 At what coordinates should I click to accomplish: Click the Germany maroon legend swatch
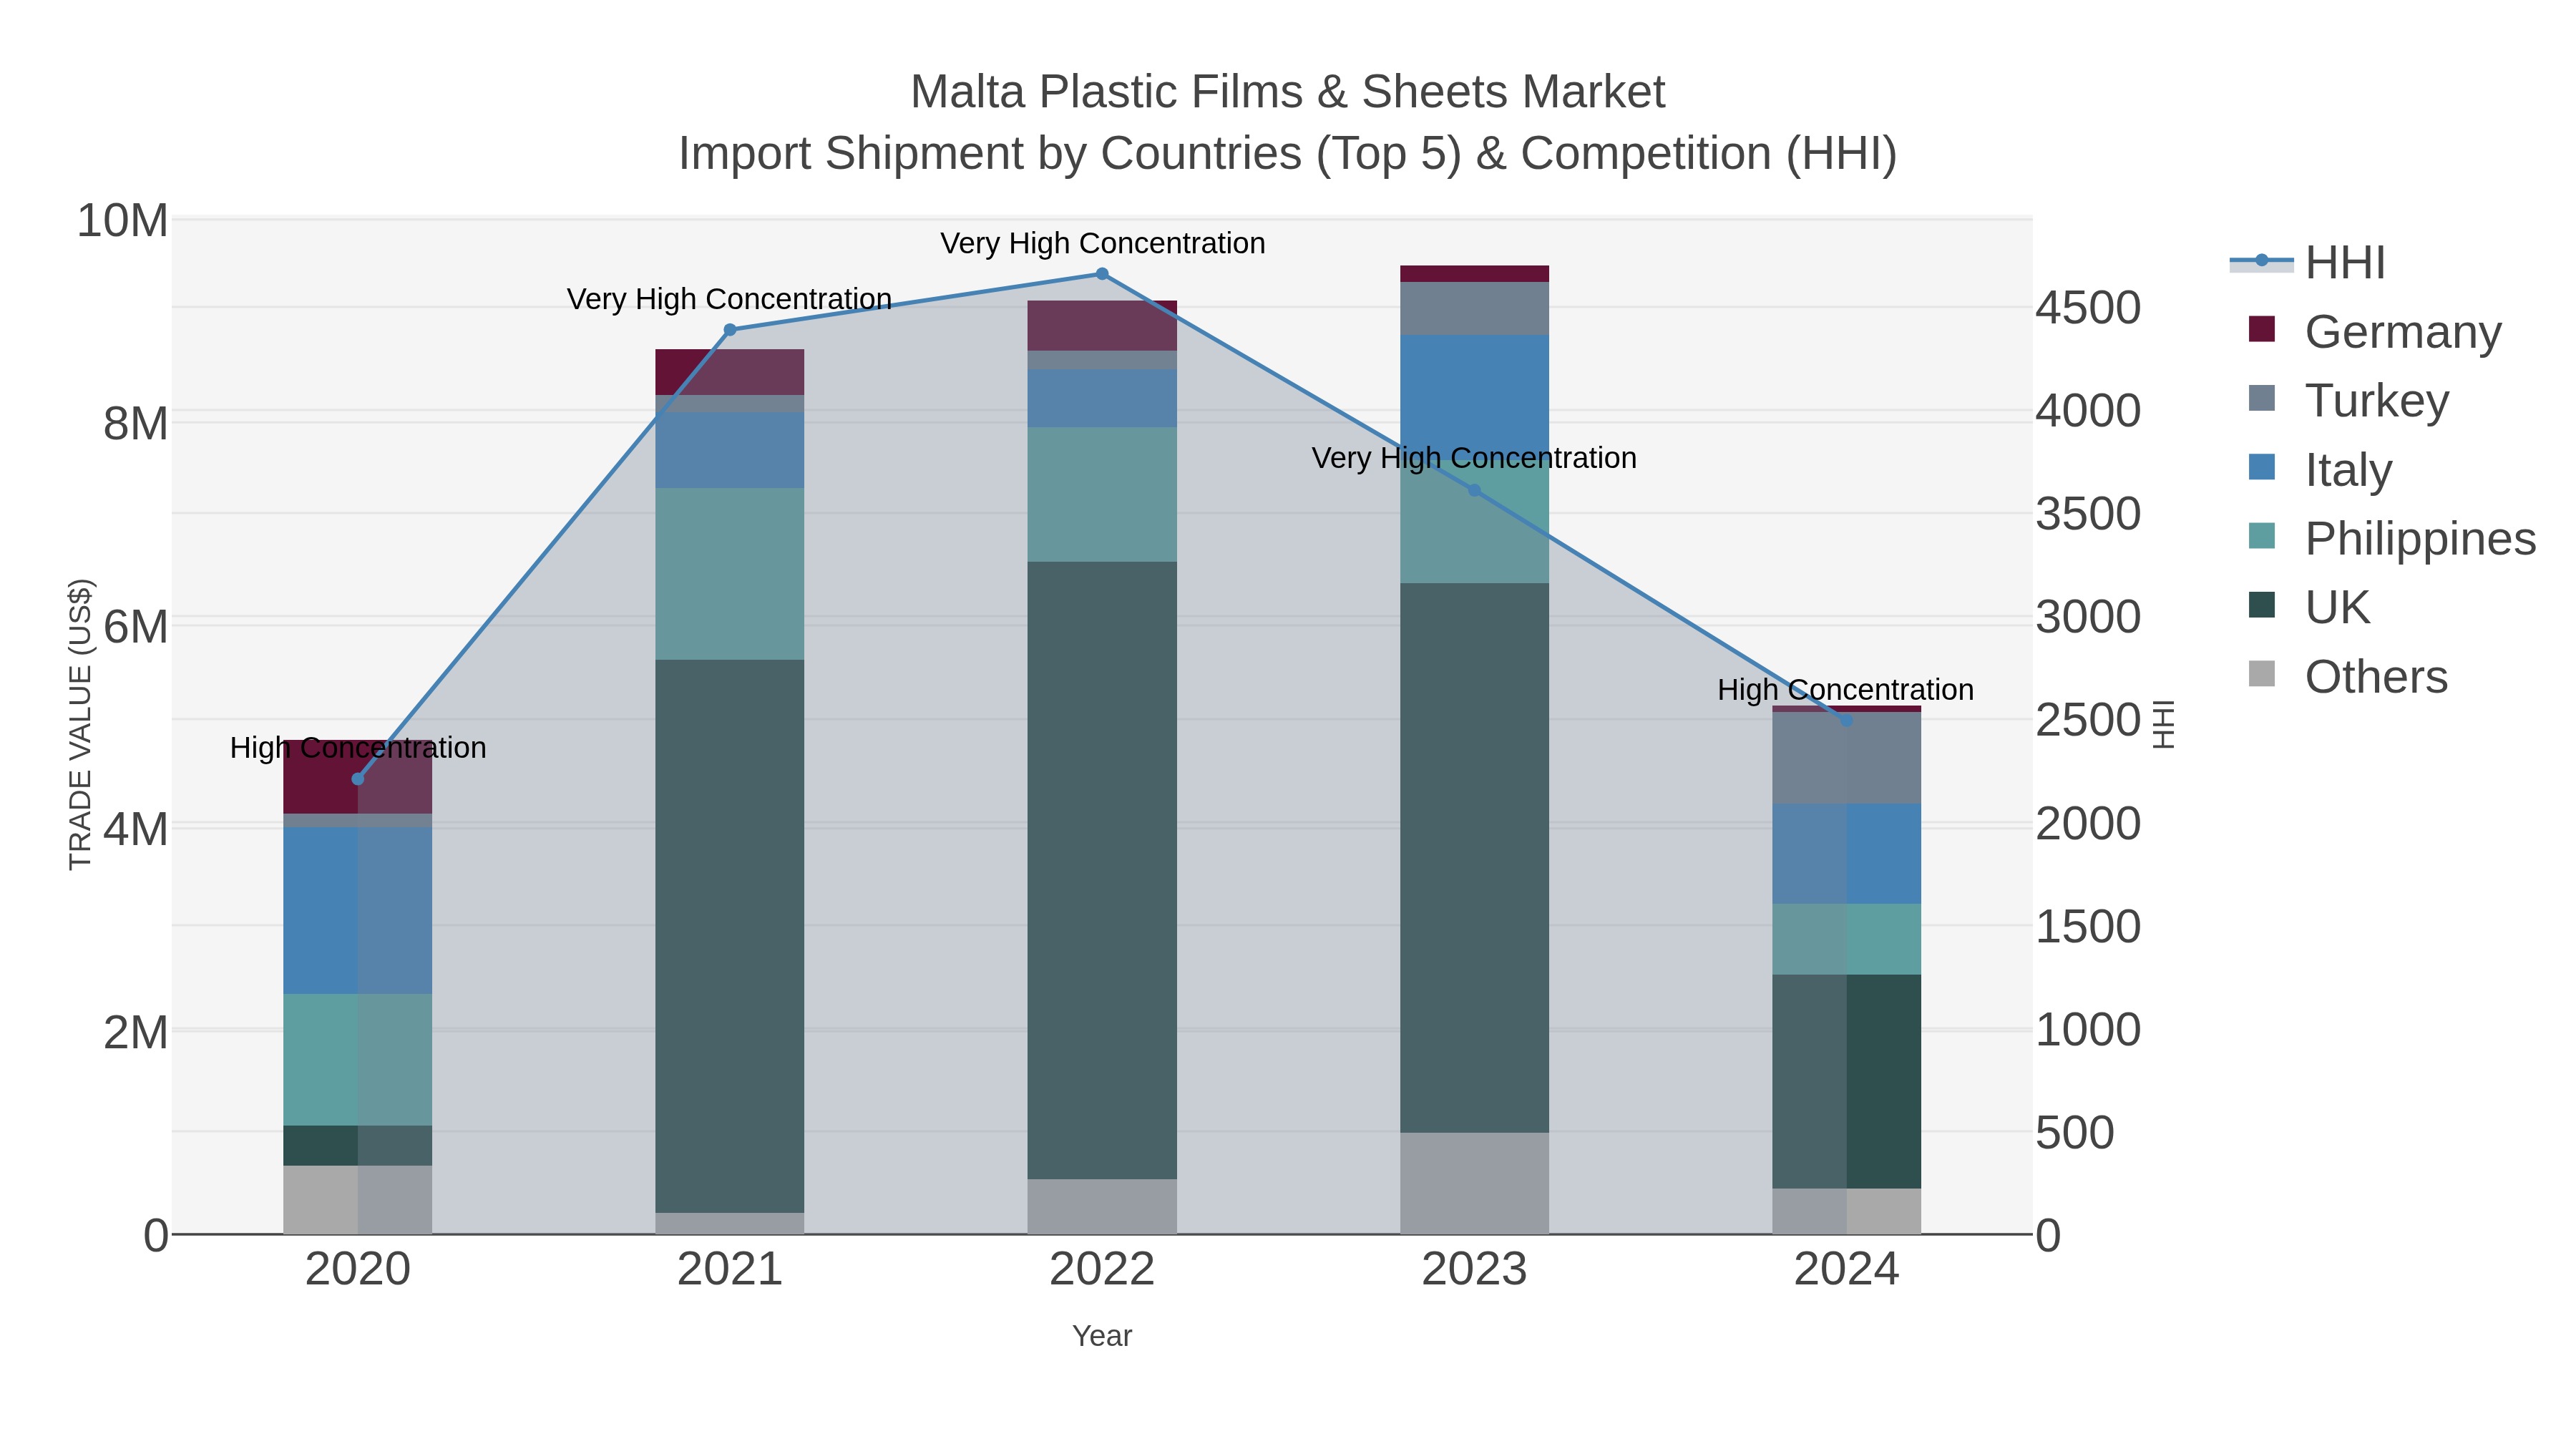[2262, 329]
